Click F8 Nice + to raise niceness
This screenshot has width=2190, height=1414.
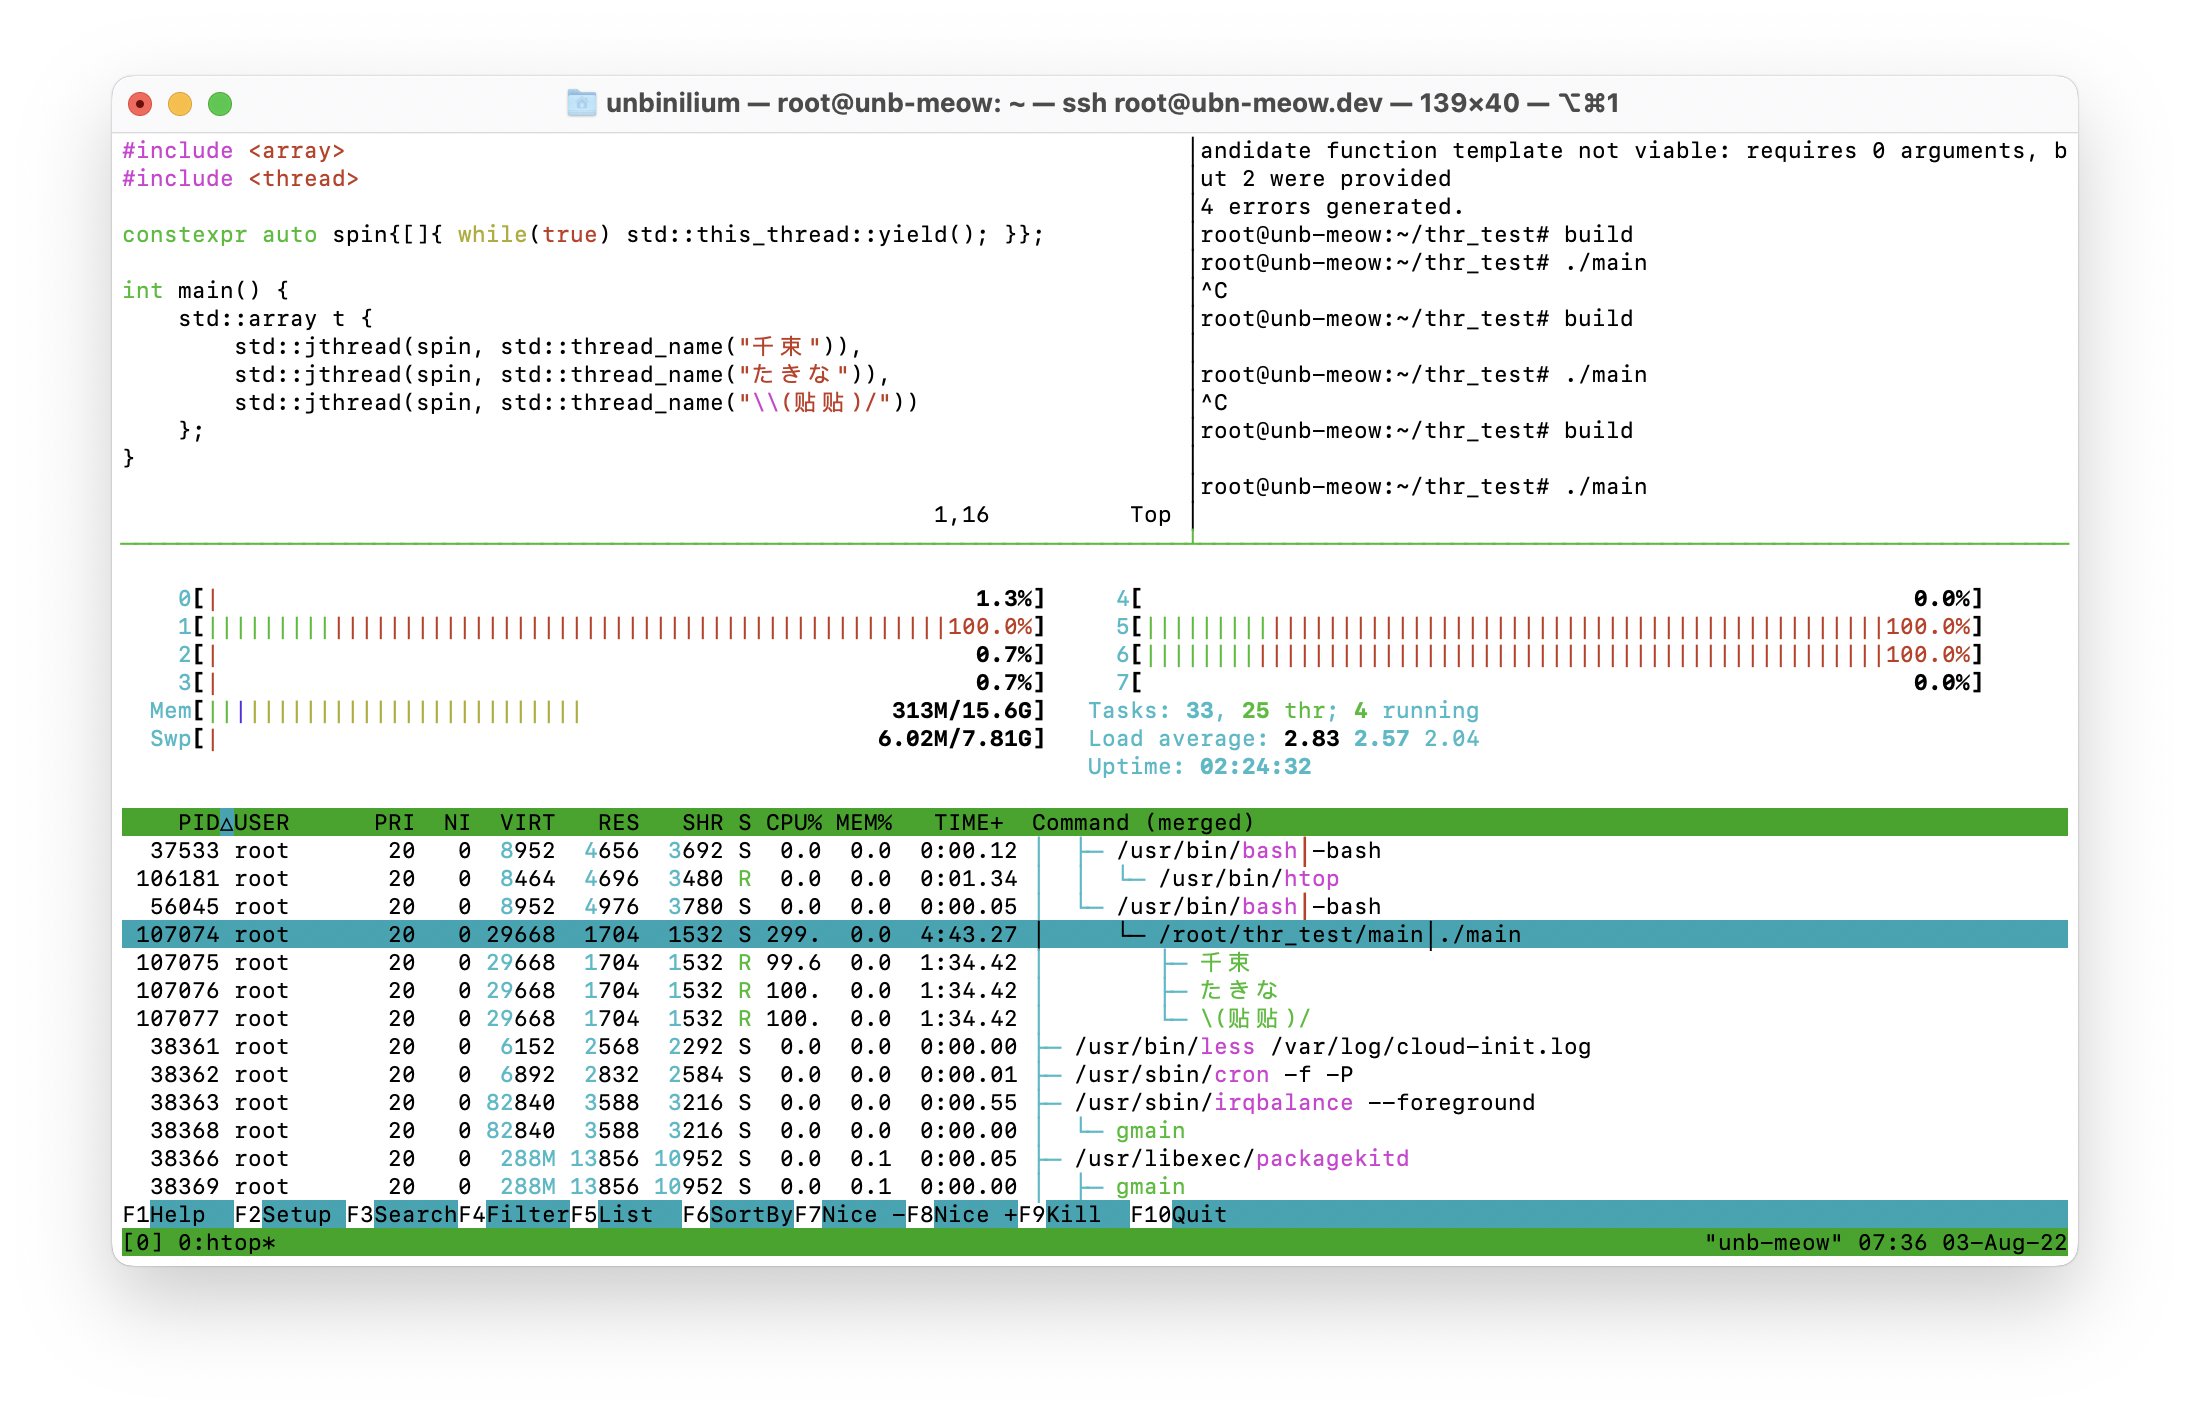coord(962,1214)
